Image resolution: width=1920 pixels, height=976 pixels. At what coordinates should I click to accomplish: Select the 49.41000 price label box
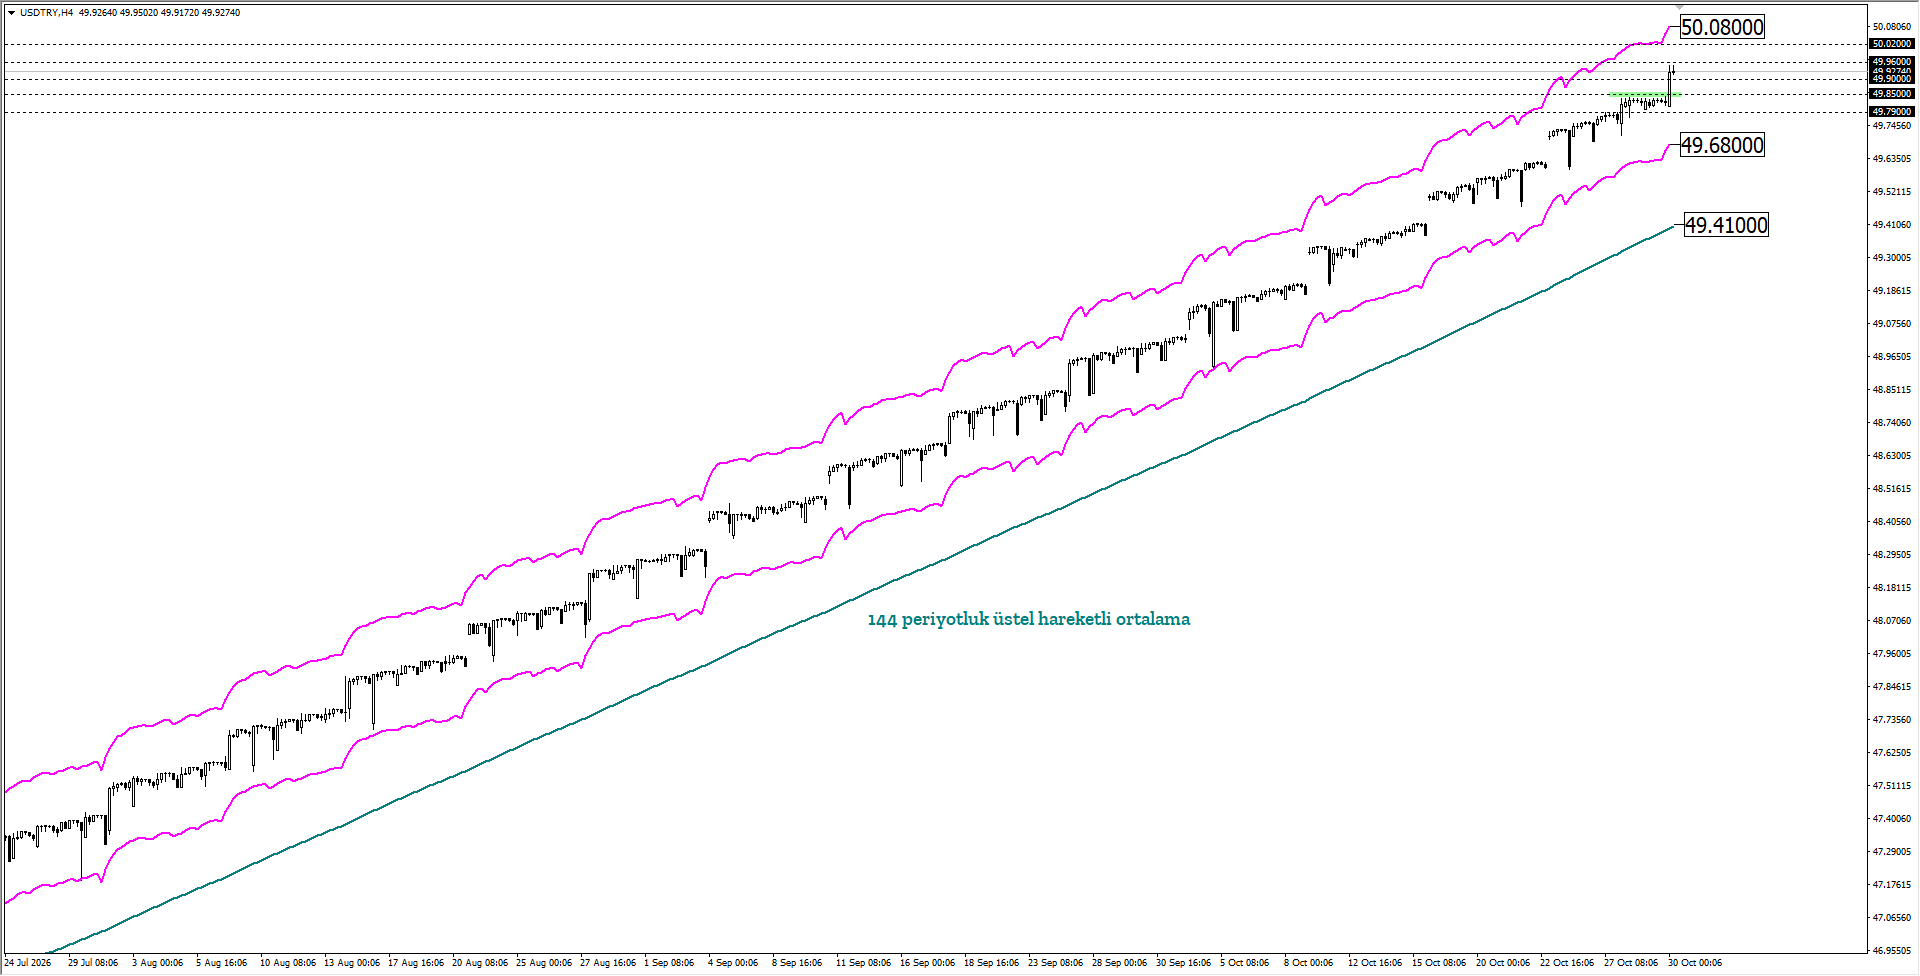[1726, 225]
